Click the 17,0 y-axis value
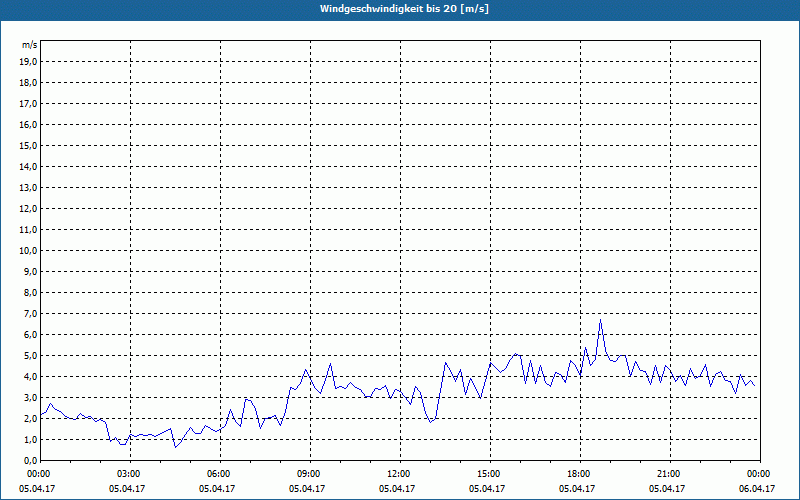The height and width of the screenshot is (500, 800). point(29,104)
